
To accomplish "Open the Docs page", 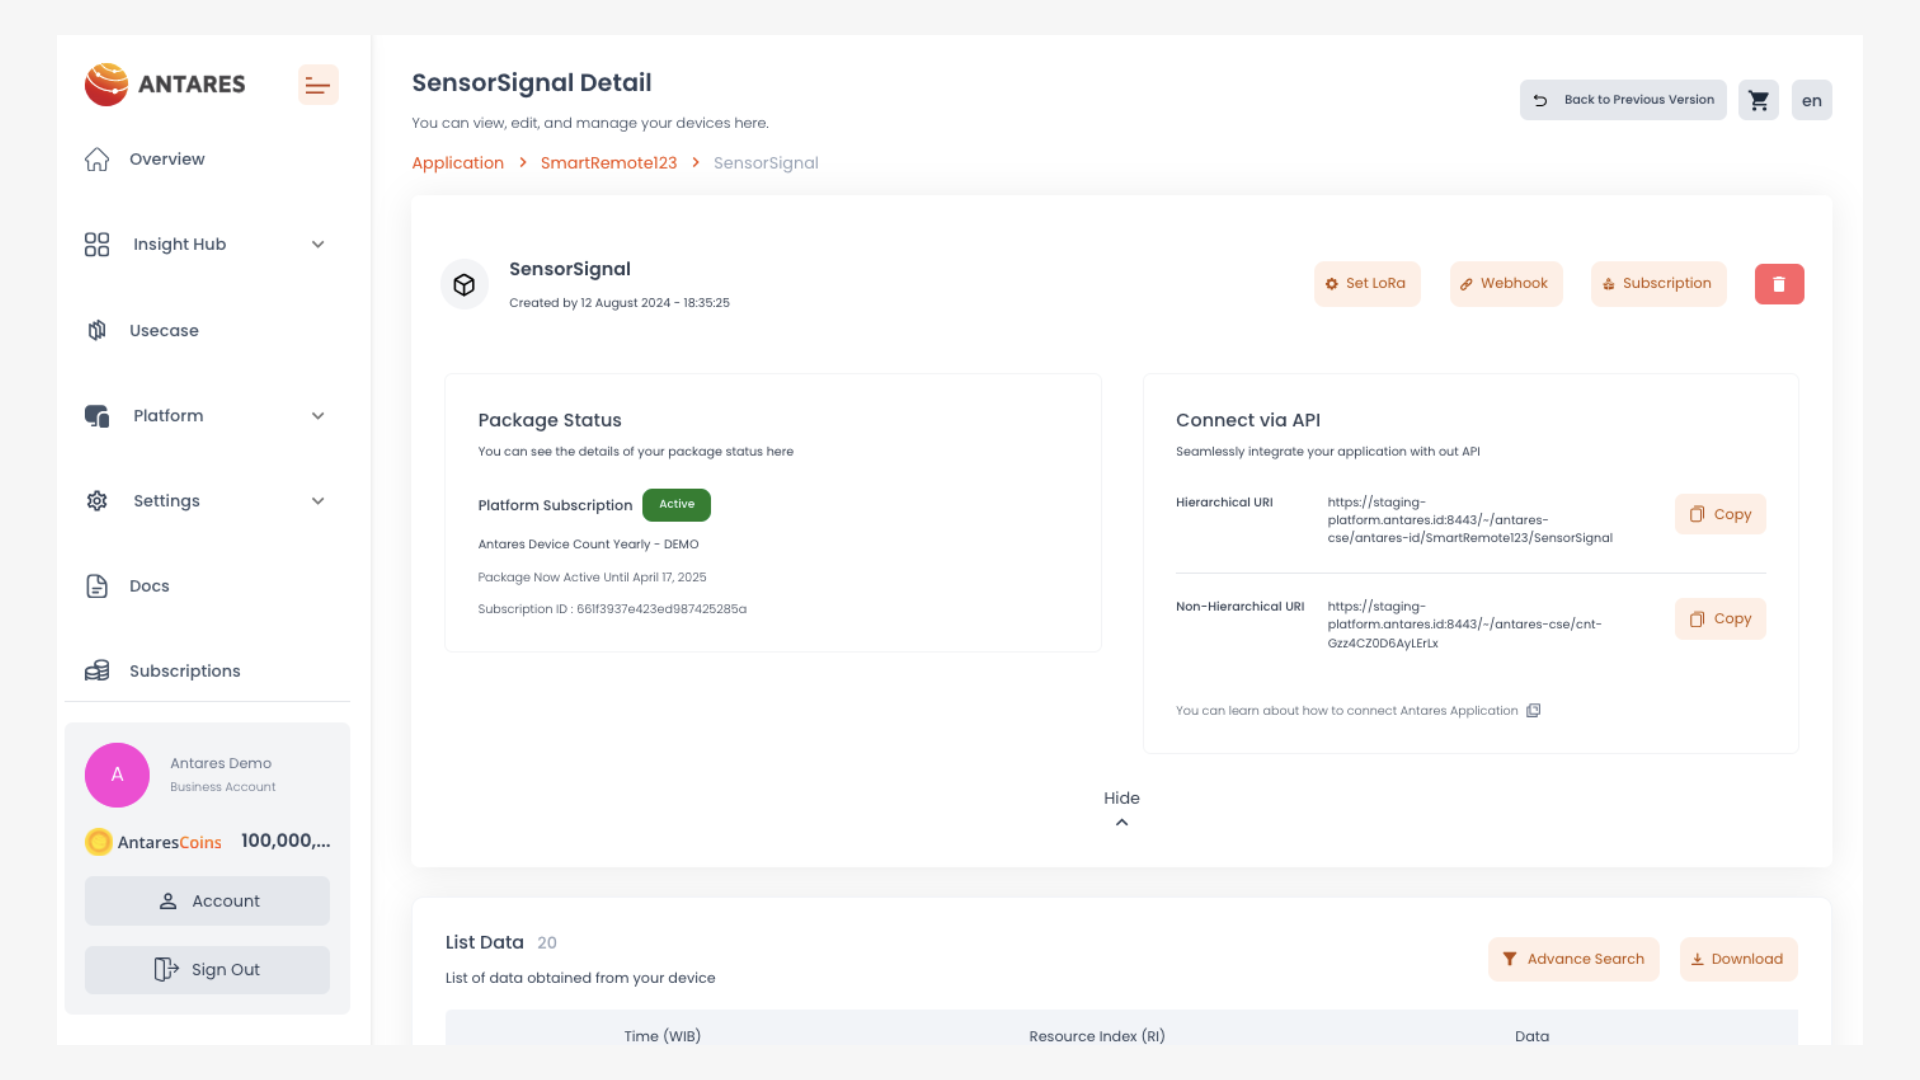I will point(149,586).
